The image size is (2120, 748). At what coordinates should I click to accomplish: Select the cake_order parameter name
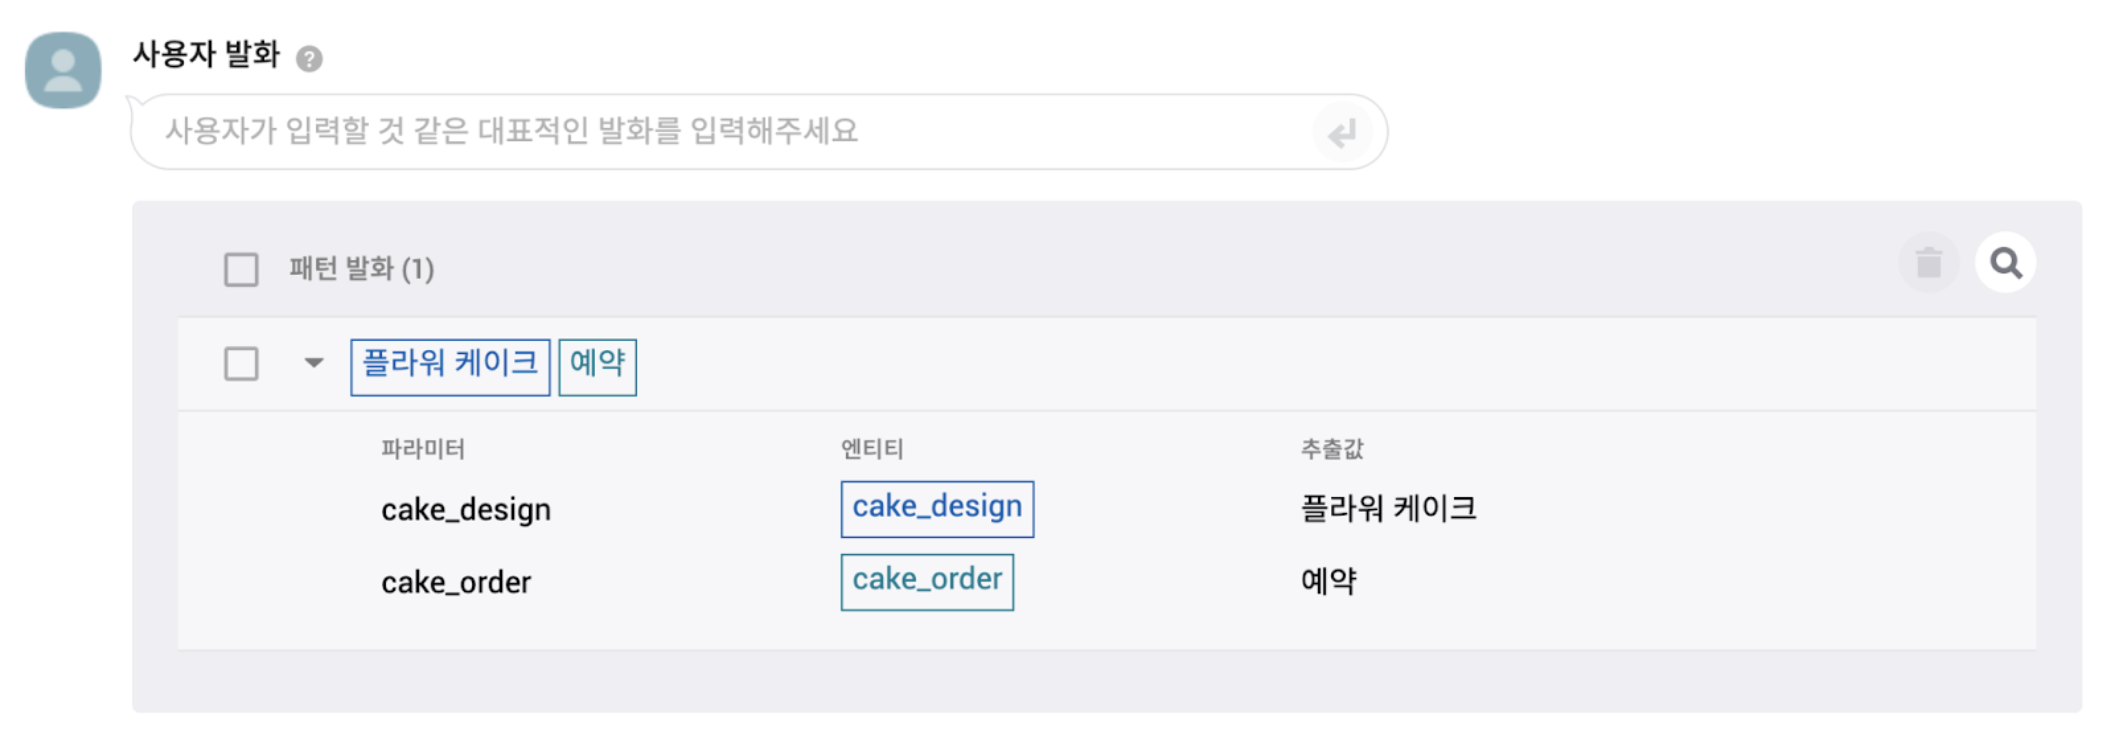456,583
